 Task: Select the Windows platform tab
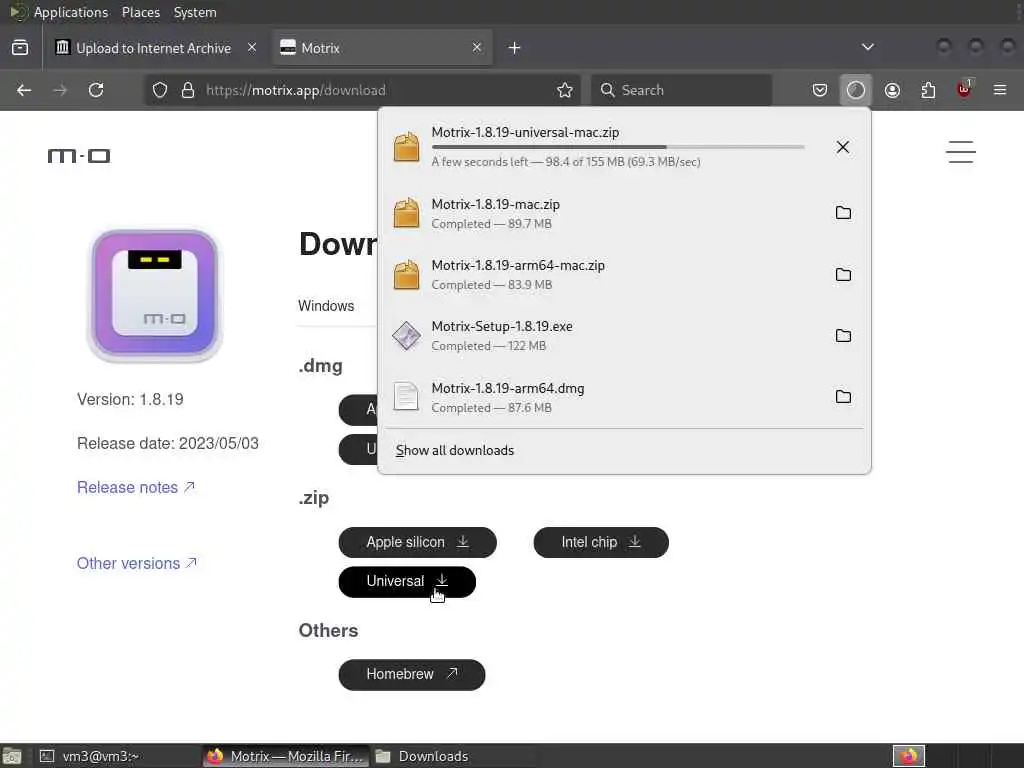(326, 306)
